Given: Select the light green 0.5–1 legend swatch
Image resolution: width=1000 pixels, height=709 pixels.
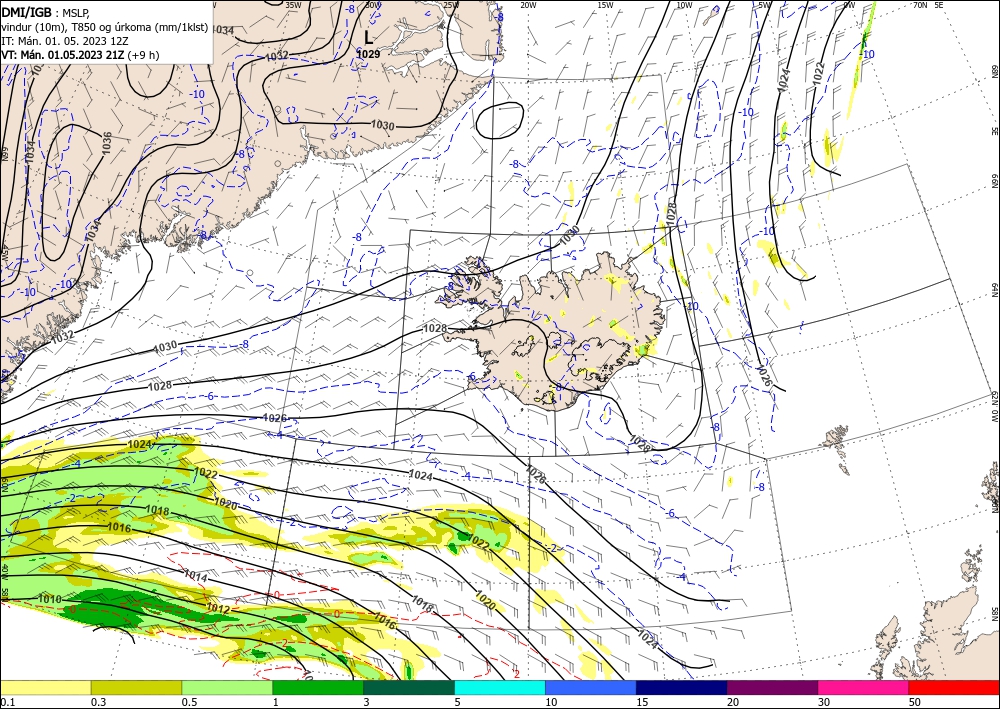Looking at the screenshot, I should click(227, 687).
